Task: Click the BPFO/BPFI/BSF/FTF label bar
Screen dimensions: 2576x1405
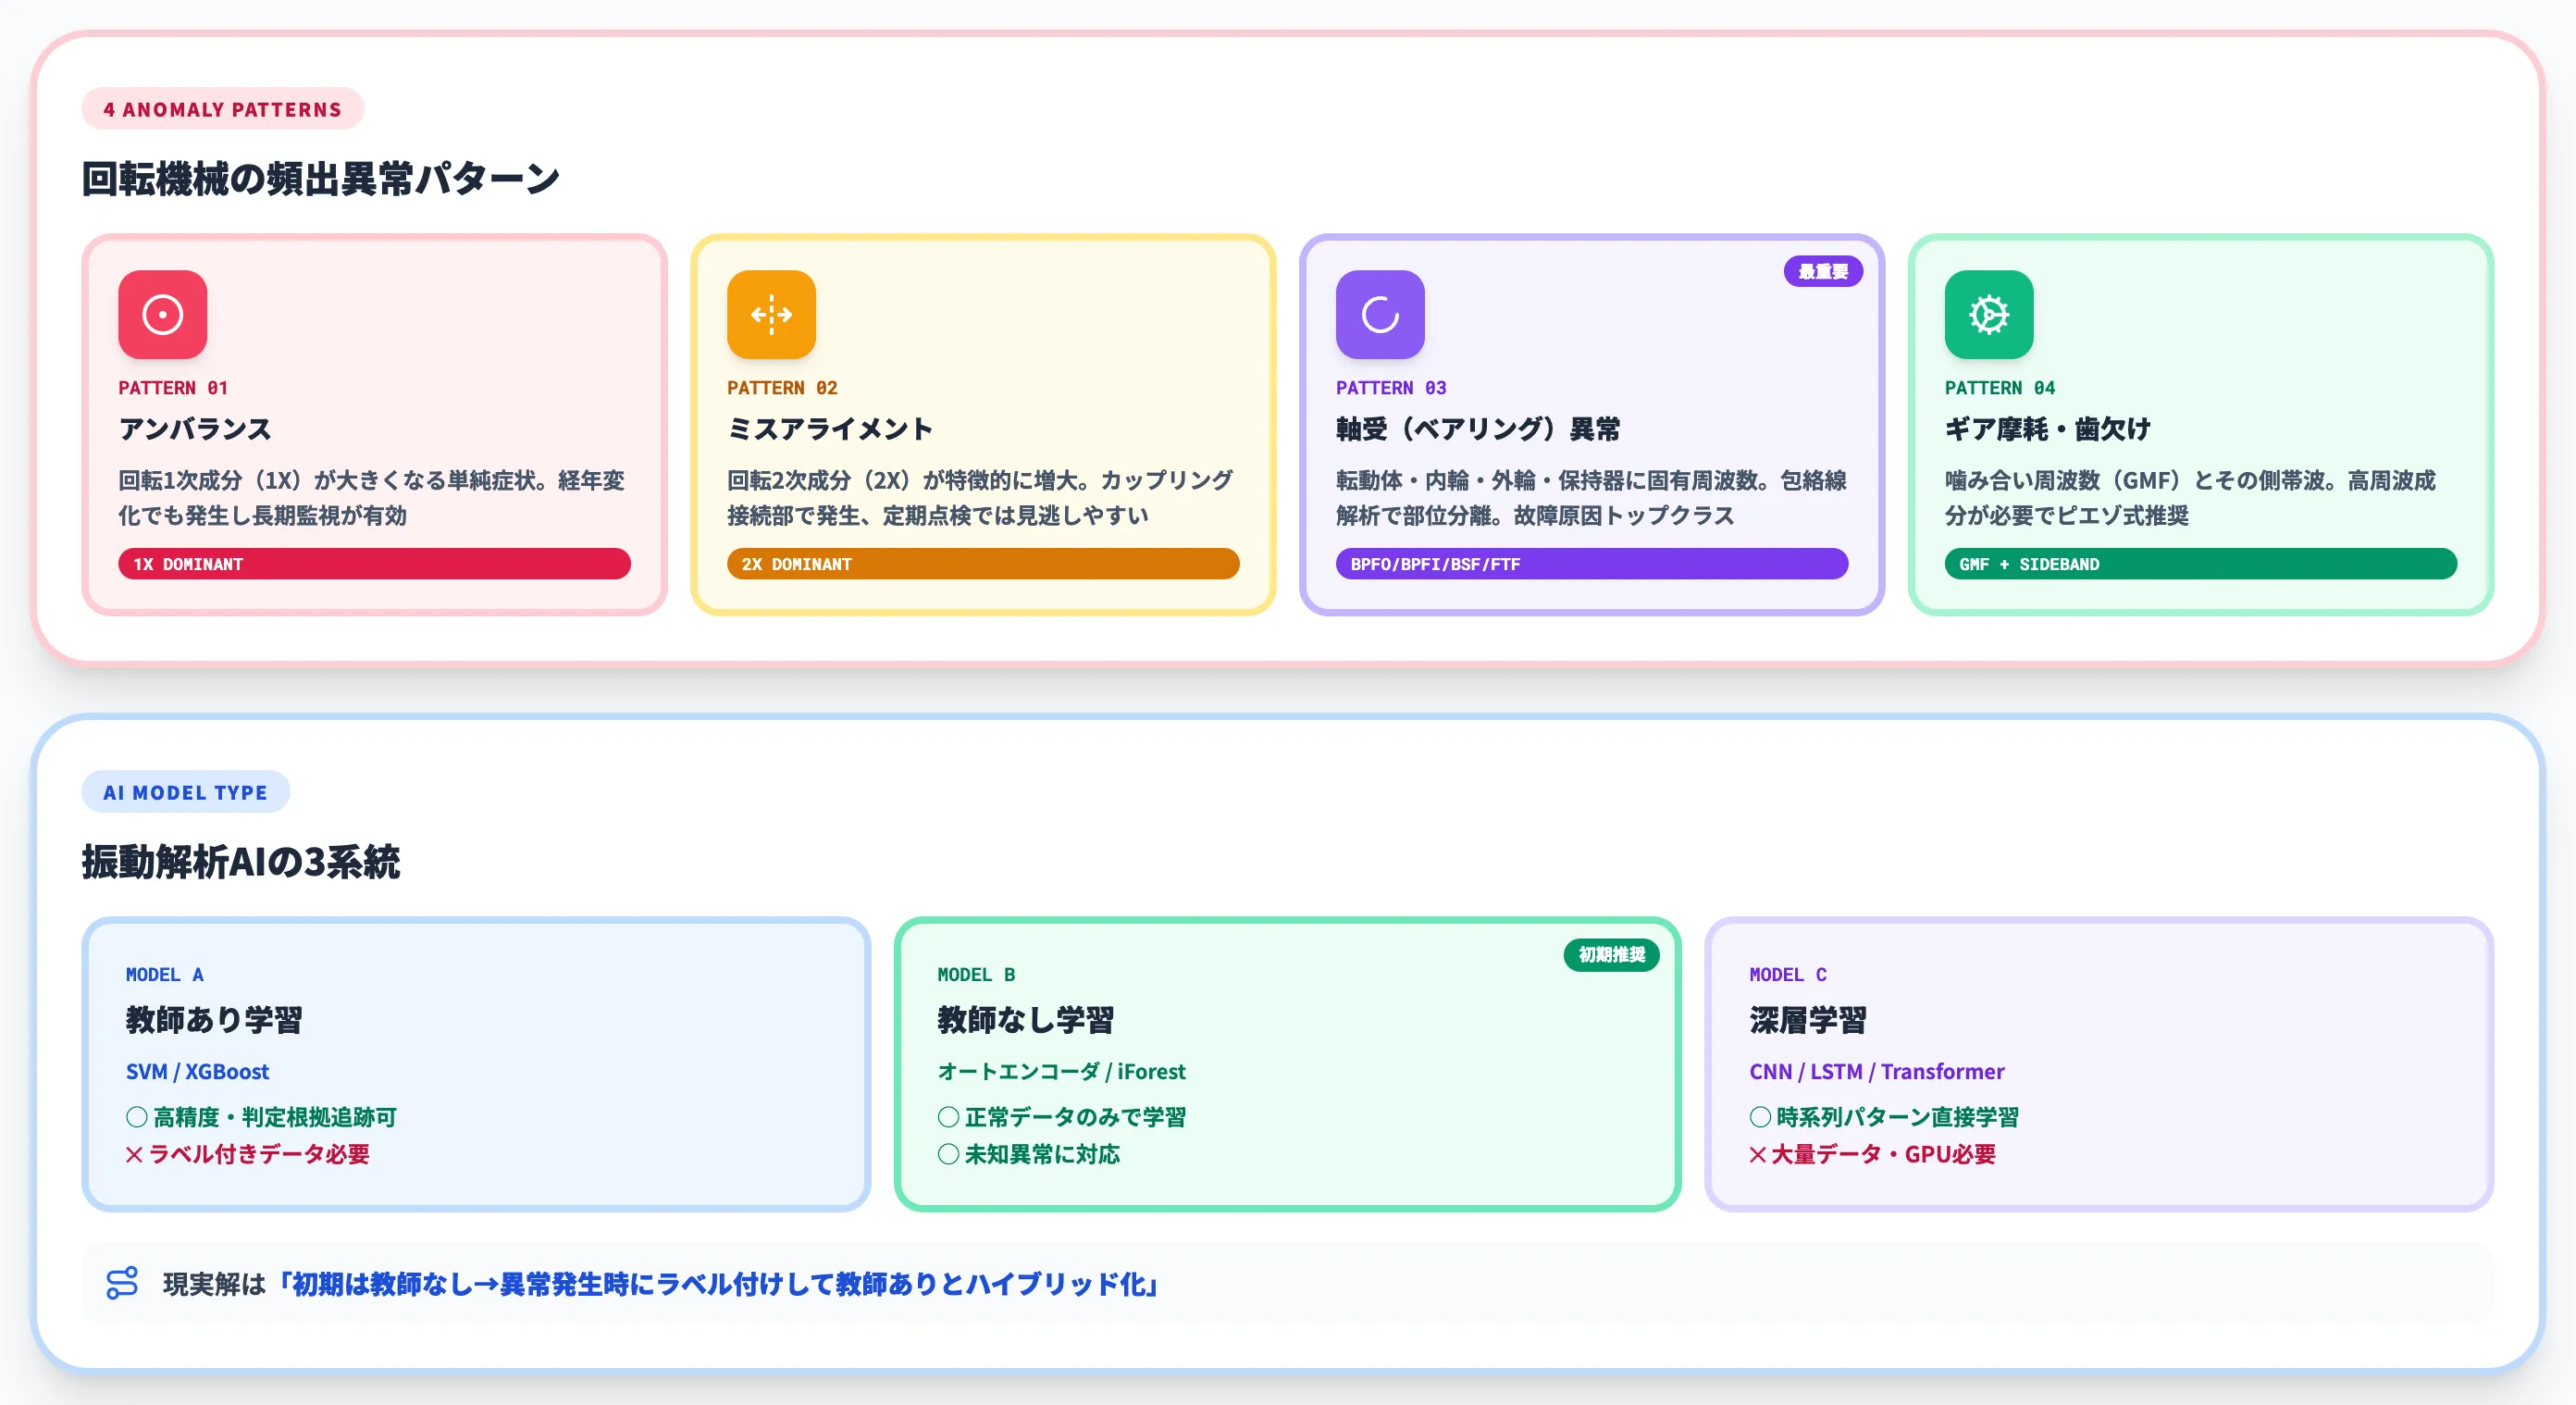Action: 1591,564
